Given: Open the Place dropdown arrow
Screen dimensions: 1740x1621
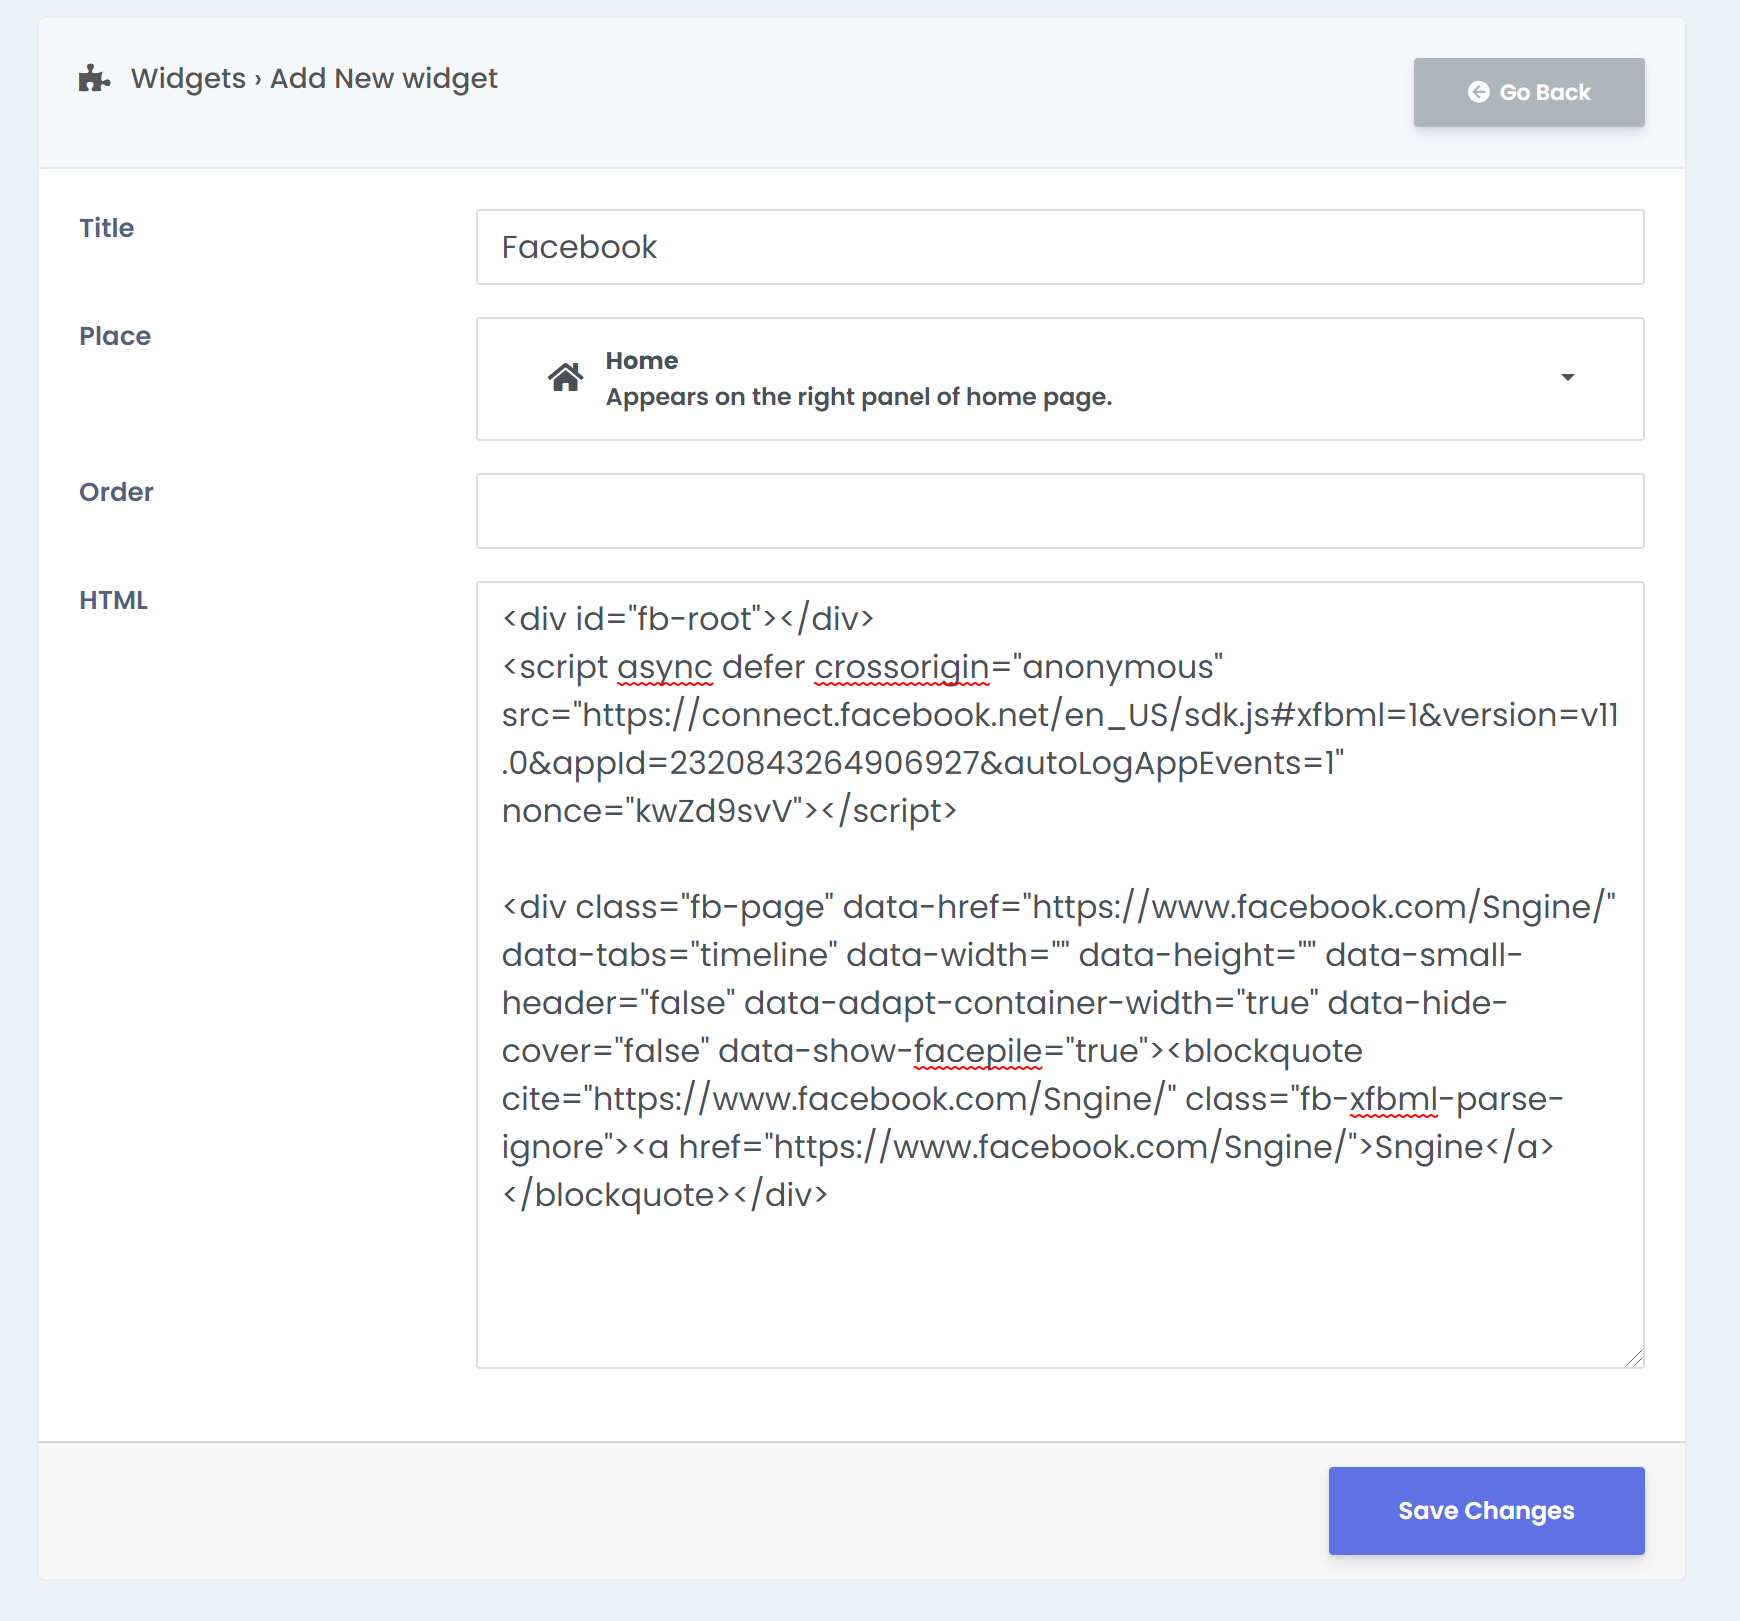Looking at the screenshot, I should point(1568,378).
